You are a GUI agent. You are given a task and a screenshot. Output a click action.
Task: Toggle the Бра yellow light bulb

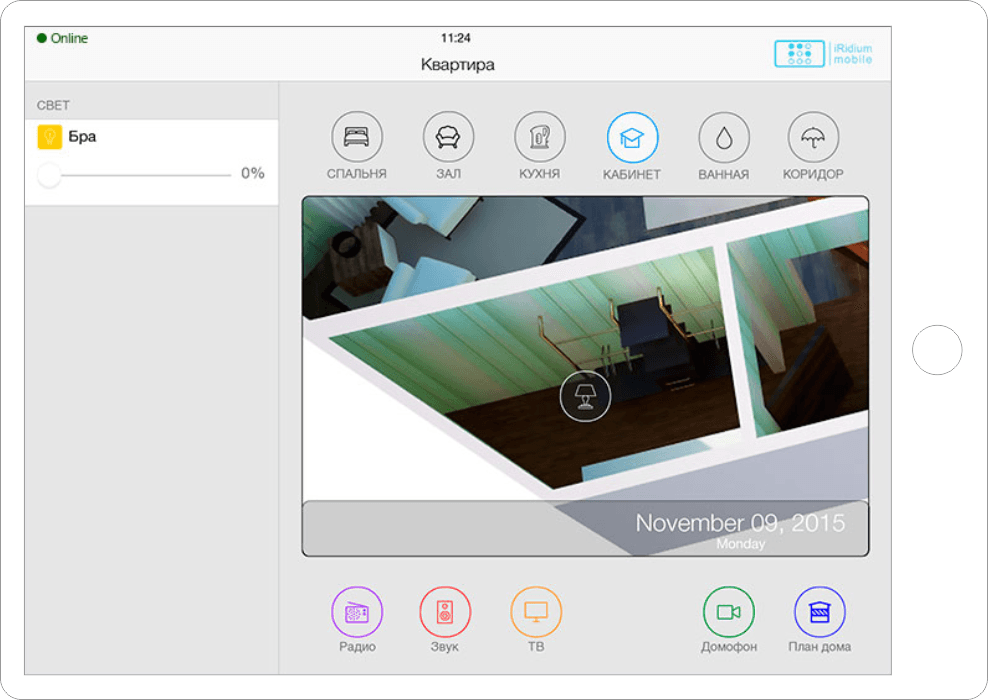[x=50, y=137]
